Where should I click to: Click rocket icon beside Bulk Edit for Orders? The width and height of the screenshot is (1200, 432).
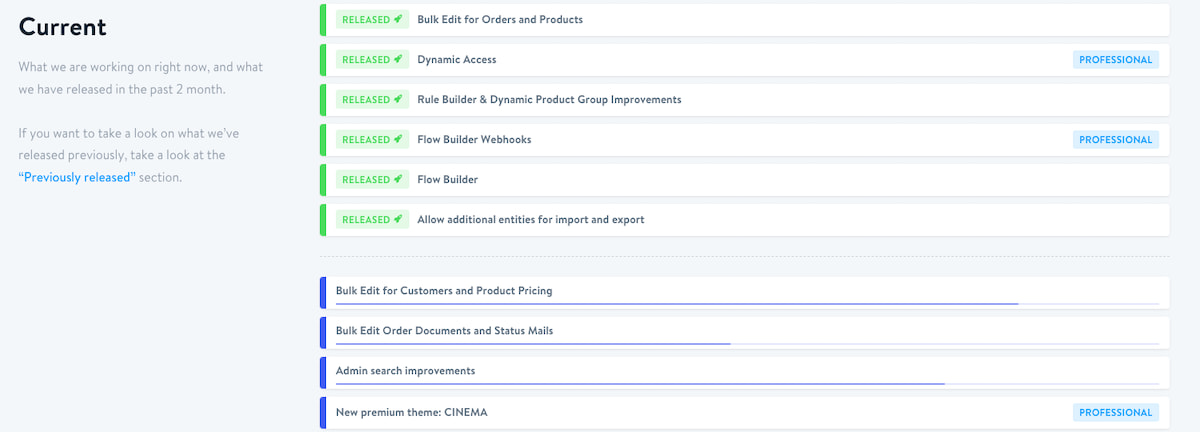(x=398, y=19)
